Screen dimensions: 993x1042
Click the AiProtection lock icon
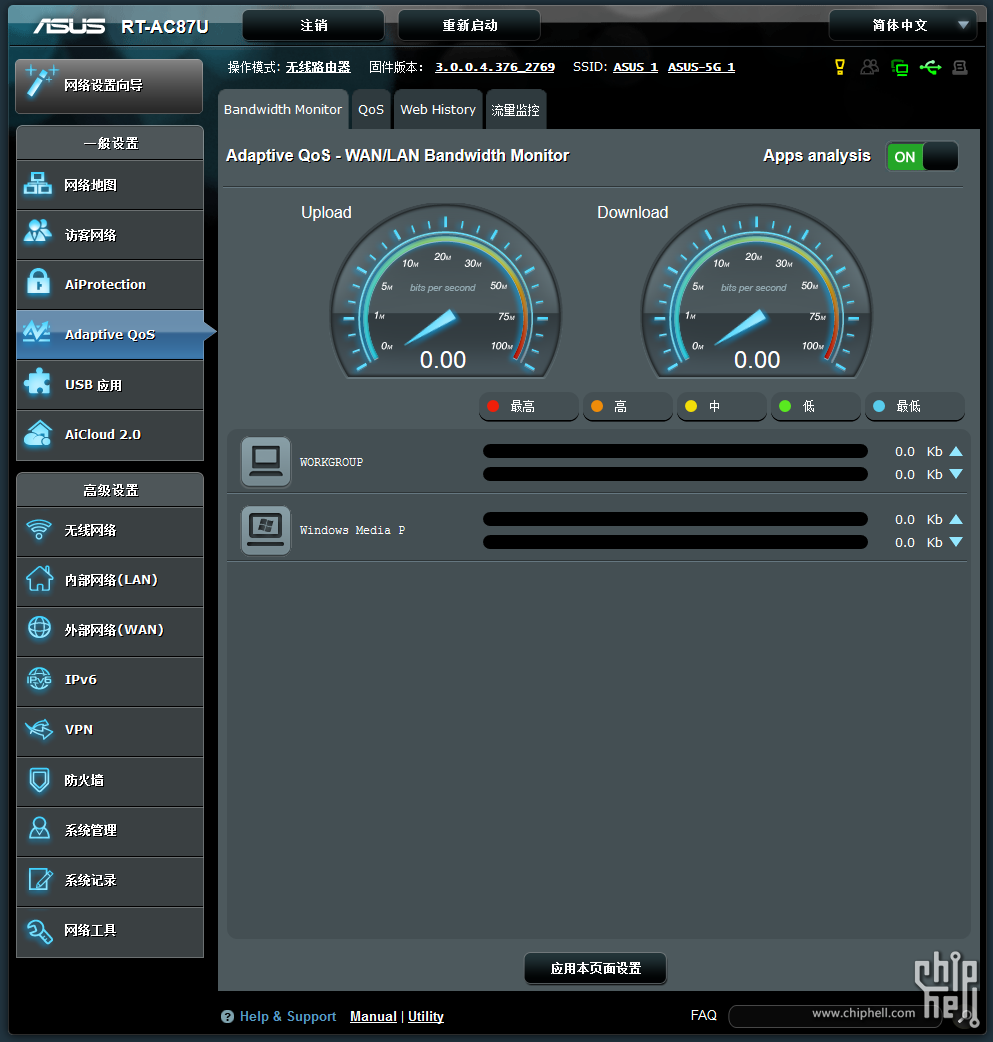[x=38, y=282]
